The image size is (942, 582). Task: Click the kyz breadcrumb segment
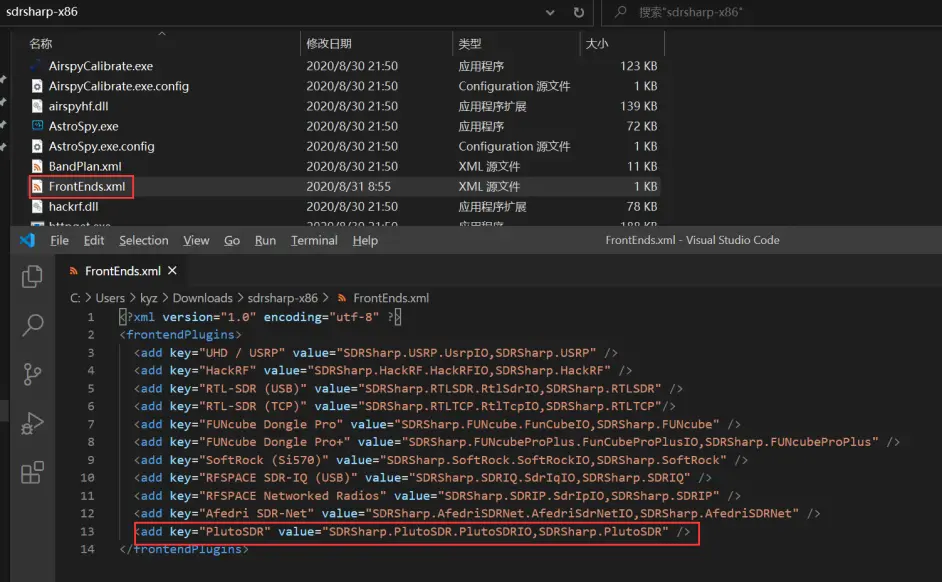149,298
